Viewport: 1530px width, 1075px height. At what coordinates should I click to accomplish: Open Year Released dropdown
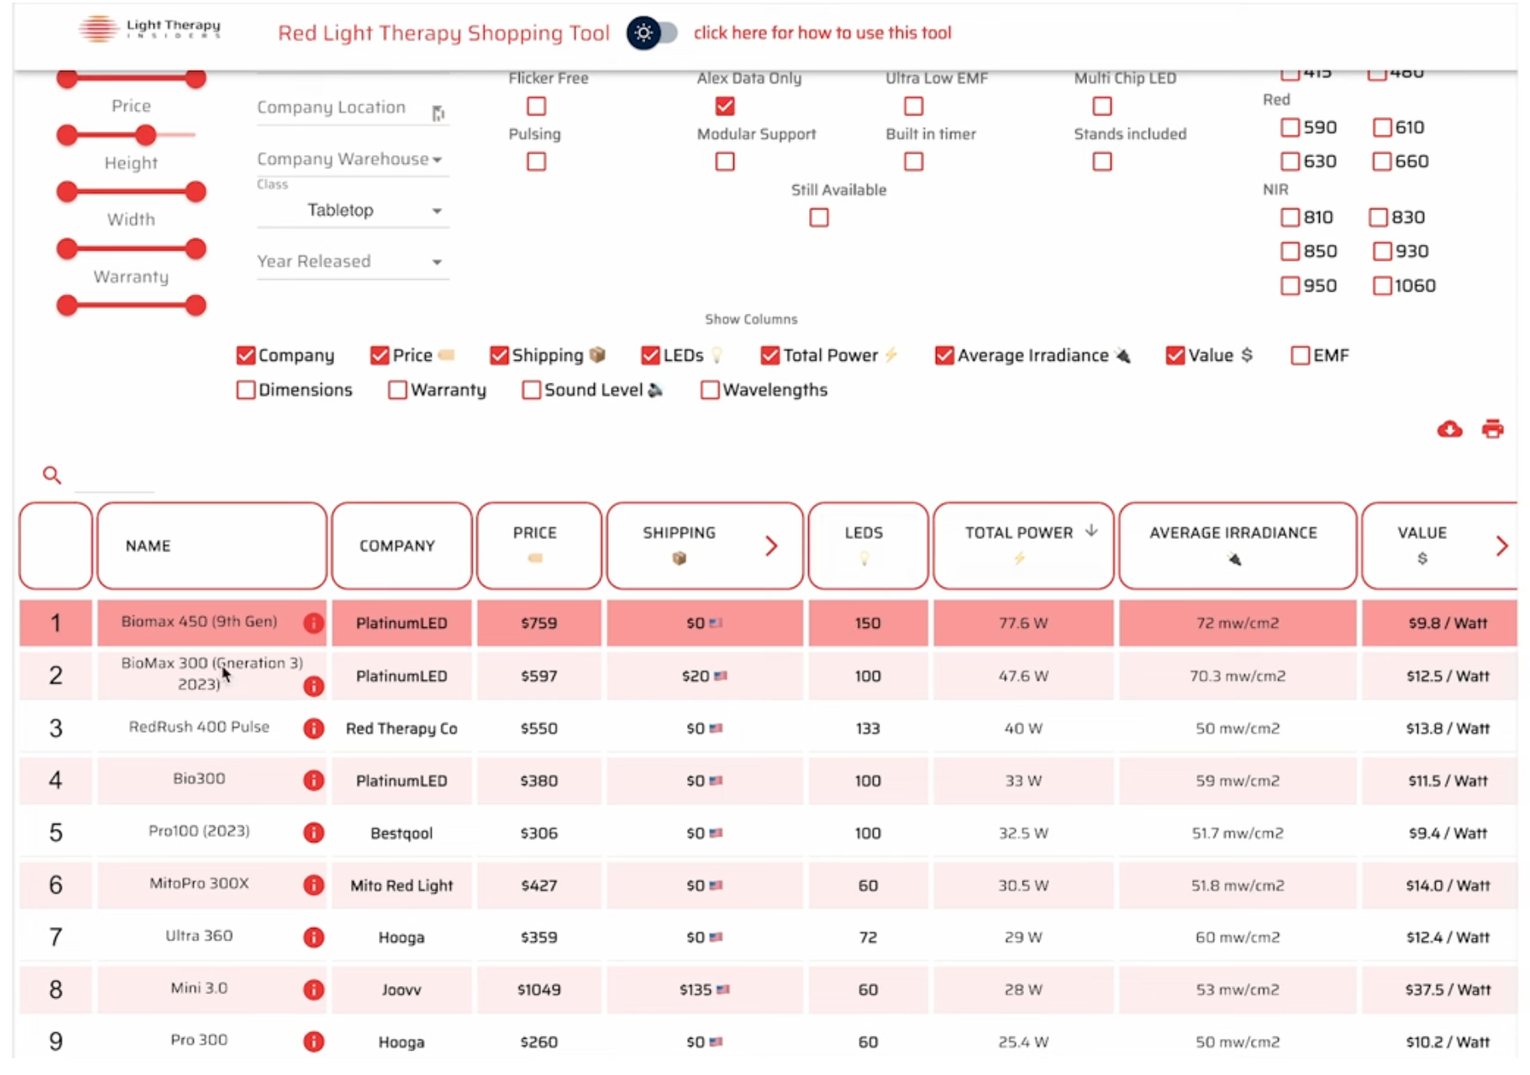353,261
